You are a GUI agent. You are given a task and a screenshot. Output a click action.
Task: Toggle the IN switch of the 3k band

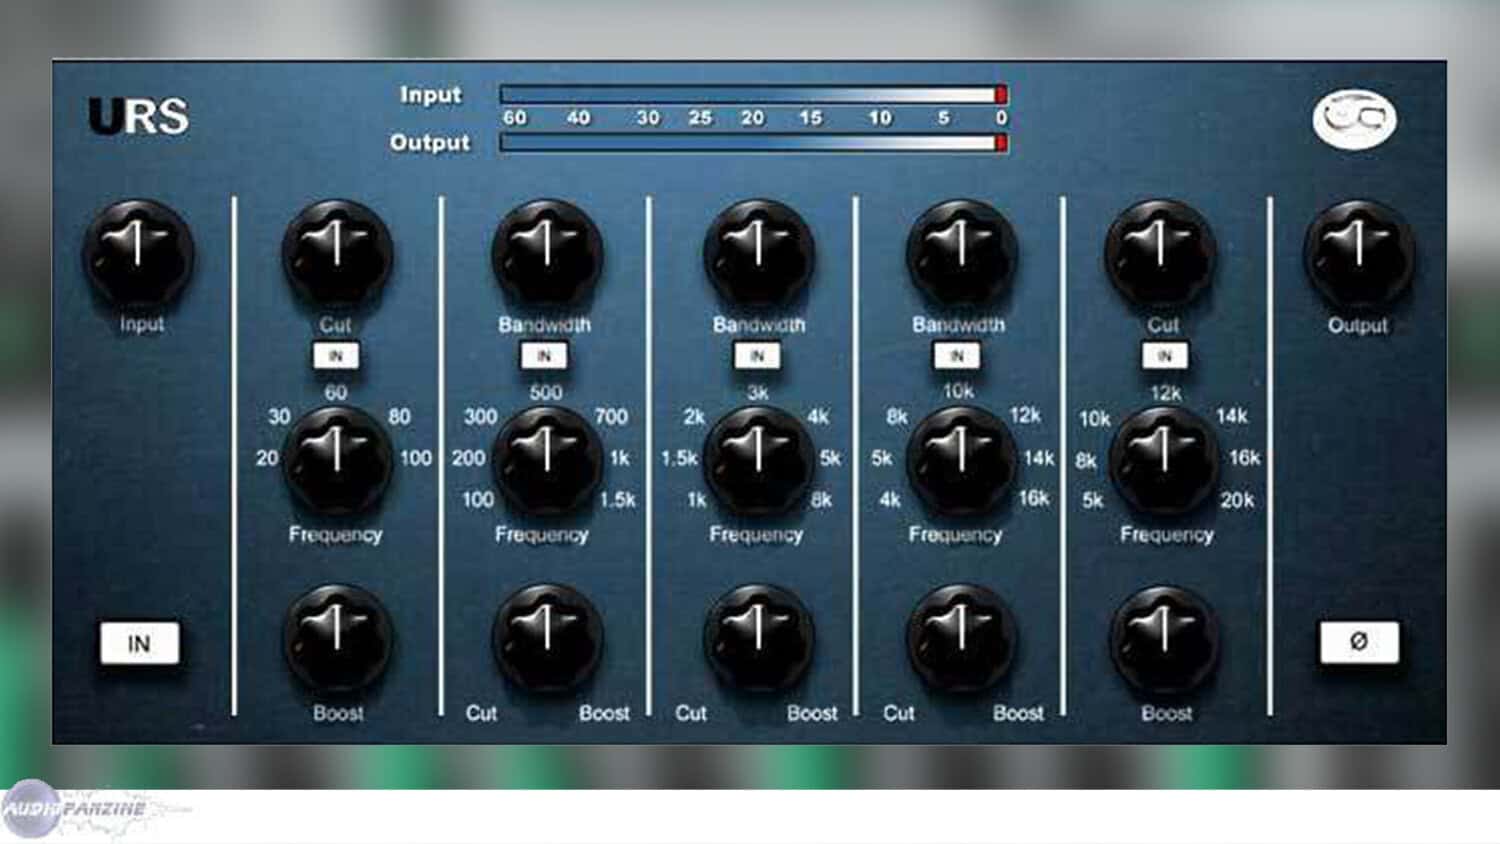click(x=757, y=355)
